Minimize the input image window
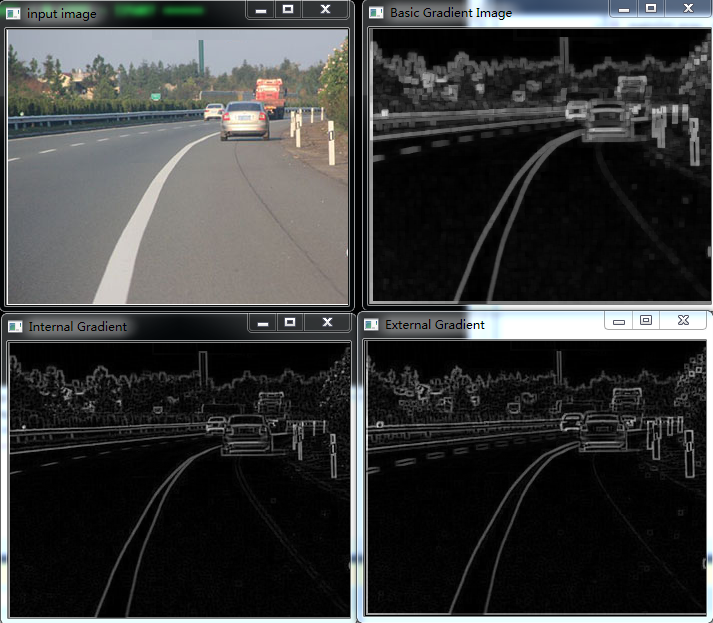This screenshot has height=623, width=713. [261, 10]
